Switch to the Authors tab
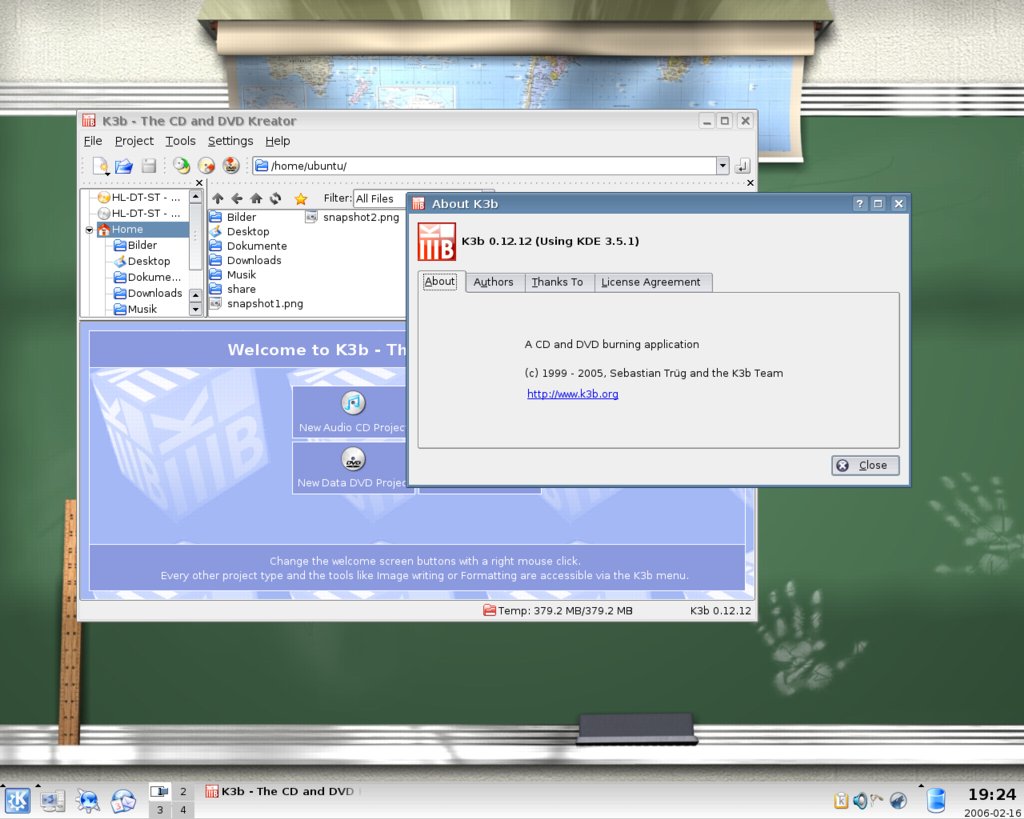Image resolution: width=1024 pixels, height=819 pixels. (493, 282)
